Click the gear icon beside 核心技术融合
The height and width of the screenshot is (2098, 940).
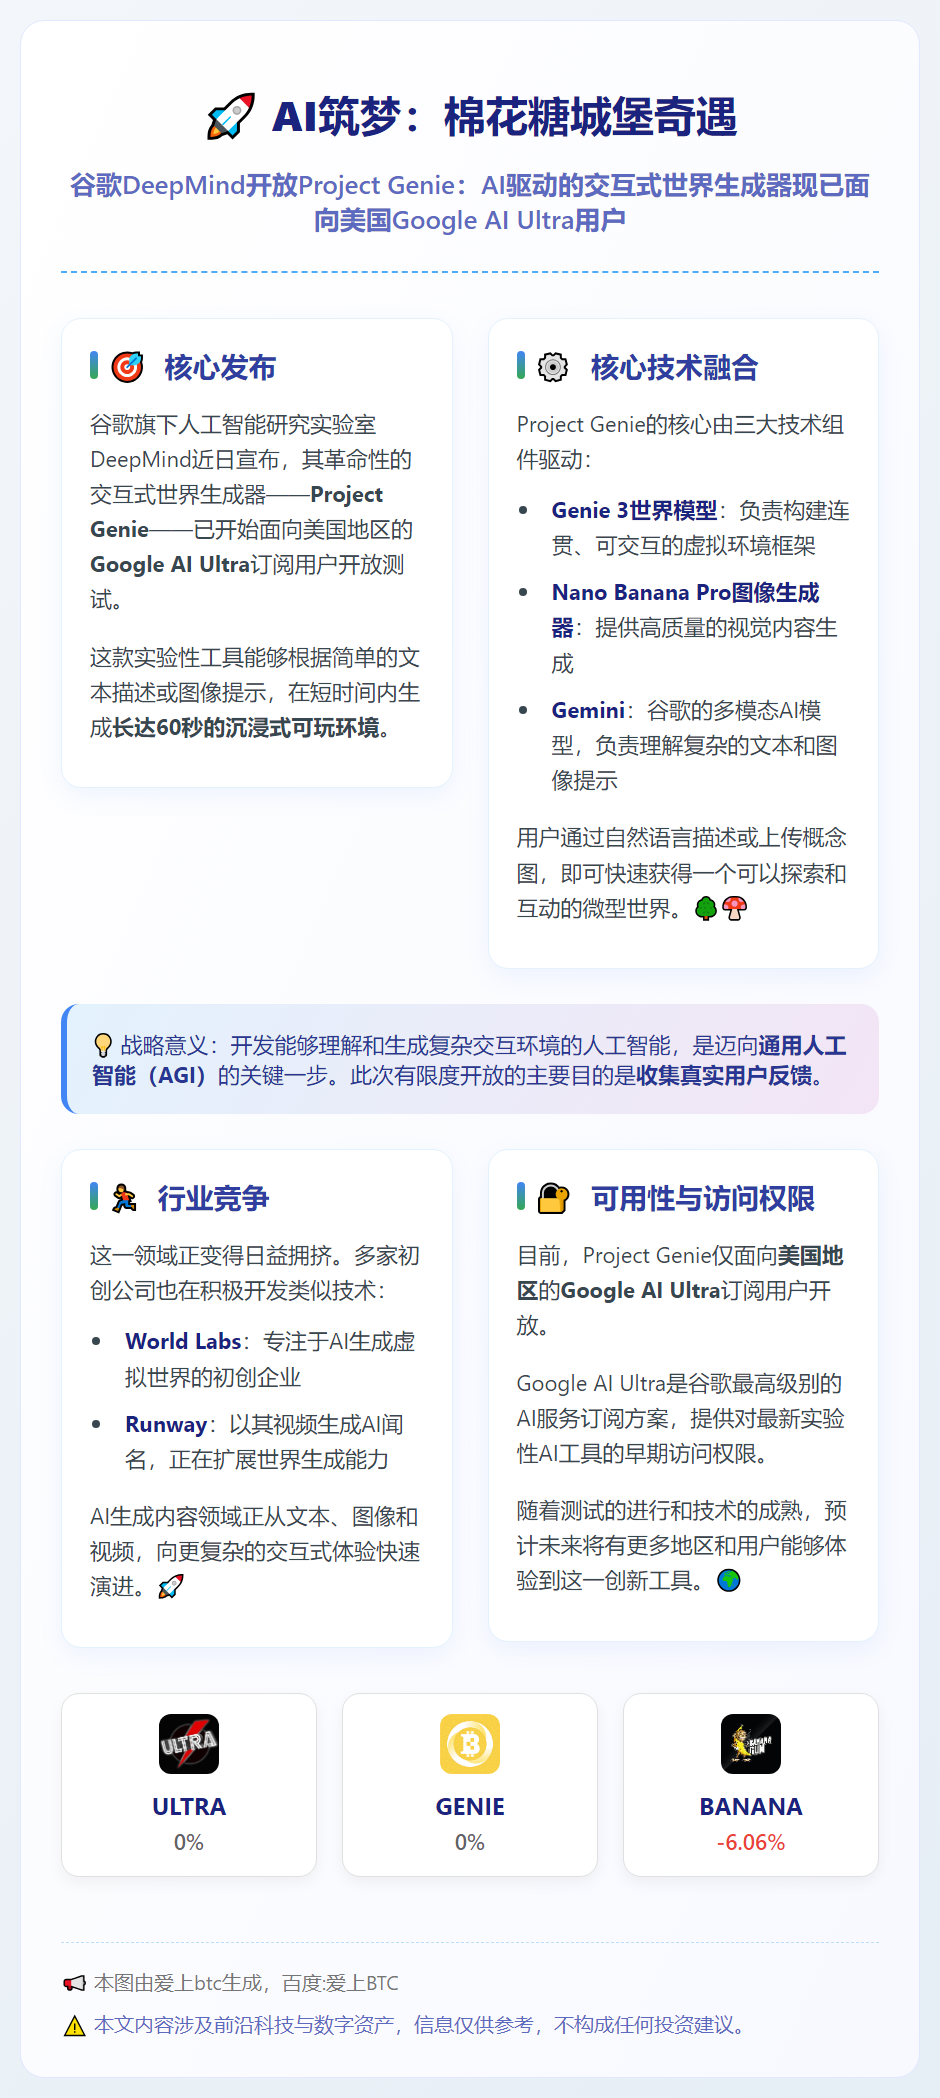click(553, 367)
